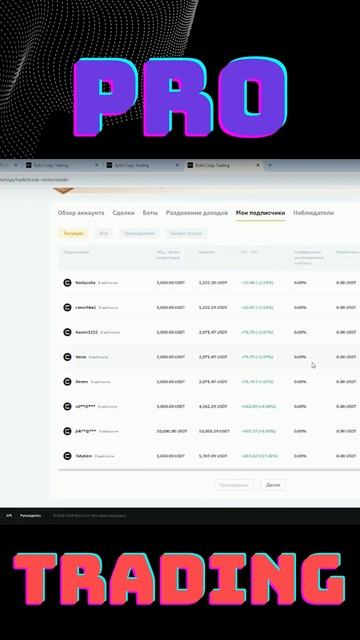Select the Мои подписчики tab
360x640 pixels.
260,213
